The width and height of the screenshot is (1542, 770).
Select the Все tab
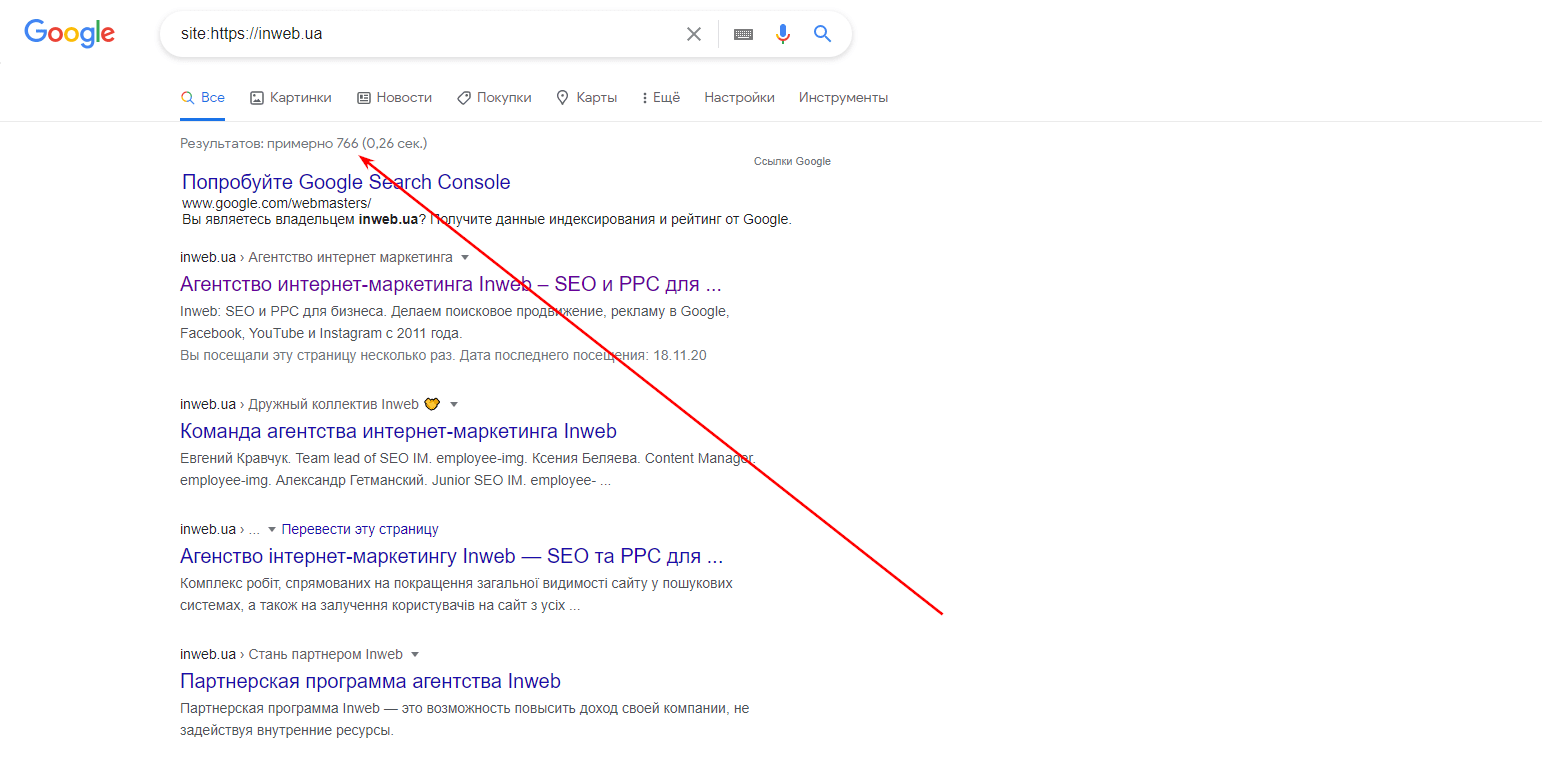coord(203,98)
